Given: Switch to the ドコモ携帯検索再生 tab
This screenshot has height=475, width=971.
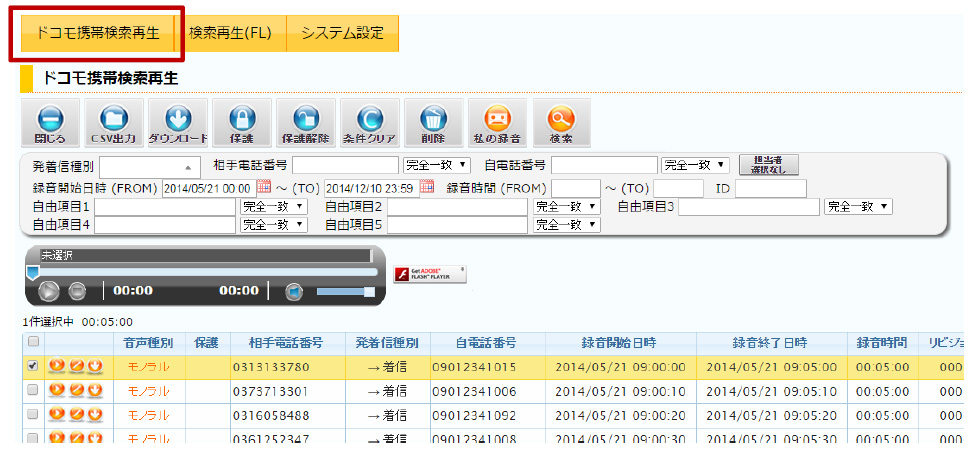Looking at the screenshot, I should [x=98, y=33].
